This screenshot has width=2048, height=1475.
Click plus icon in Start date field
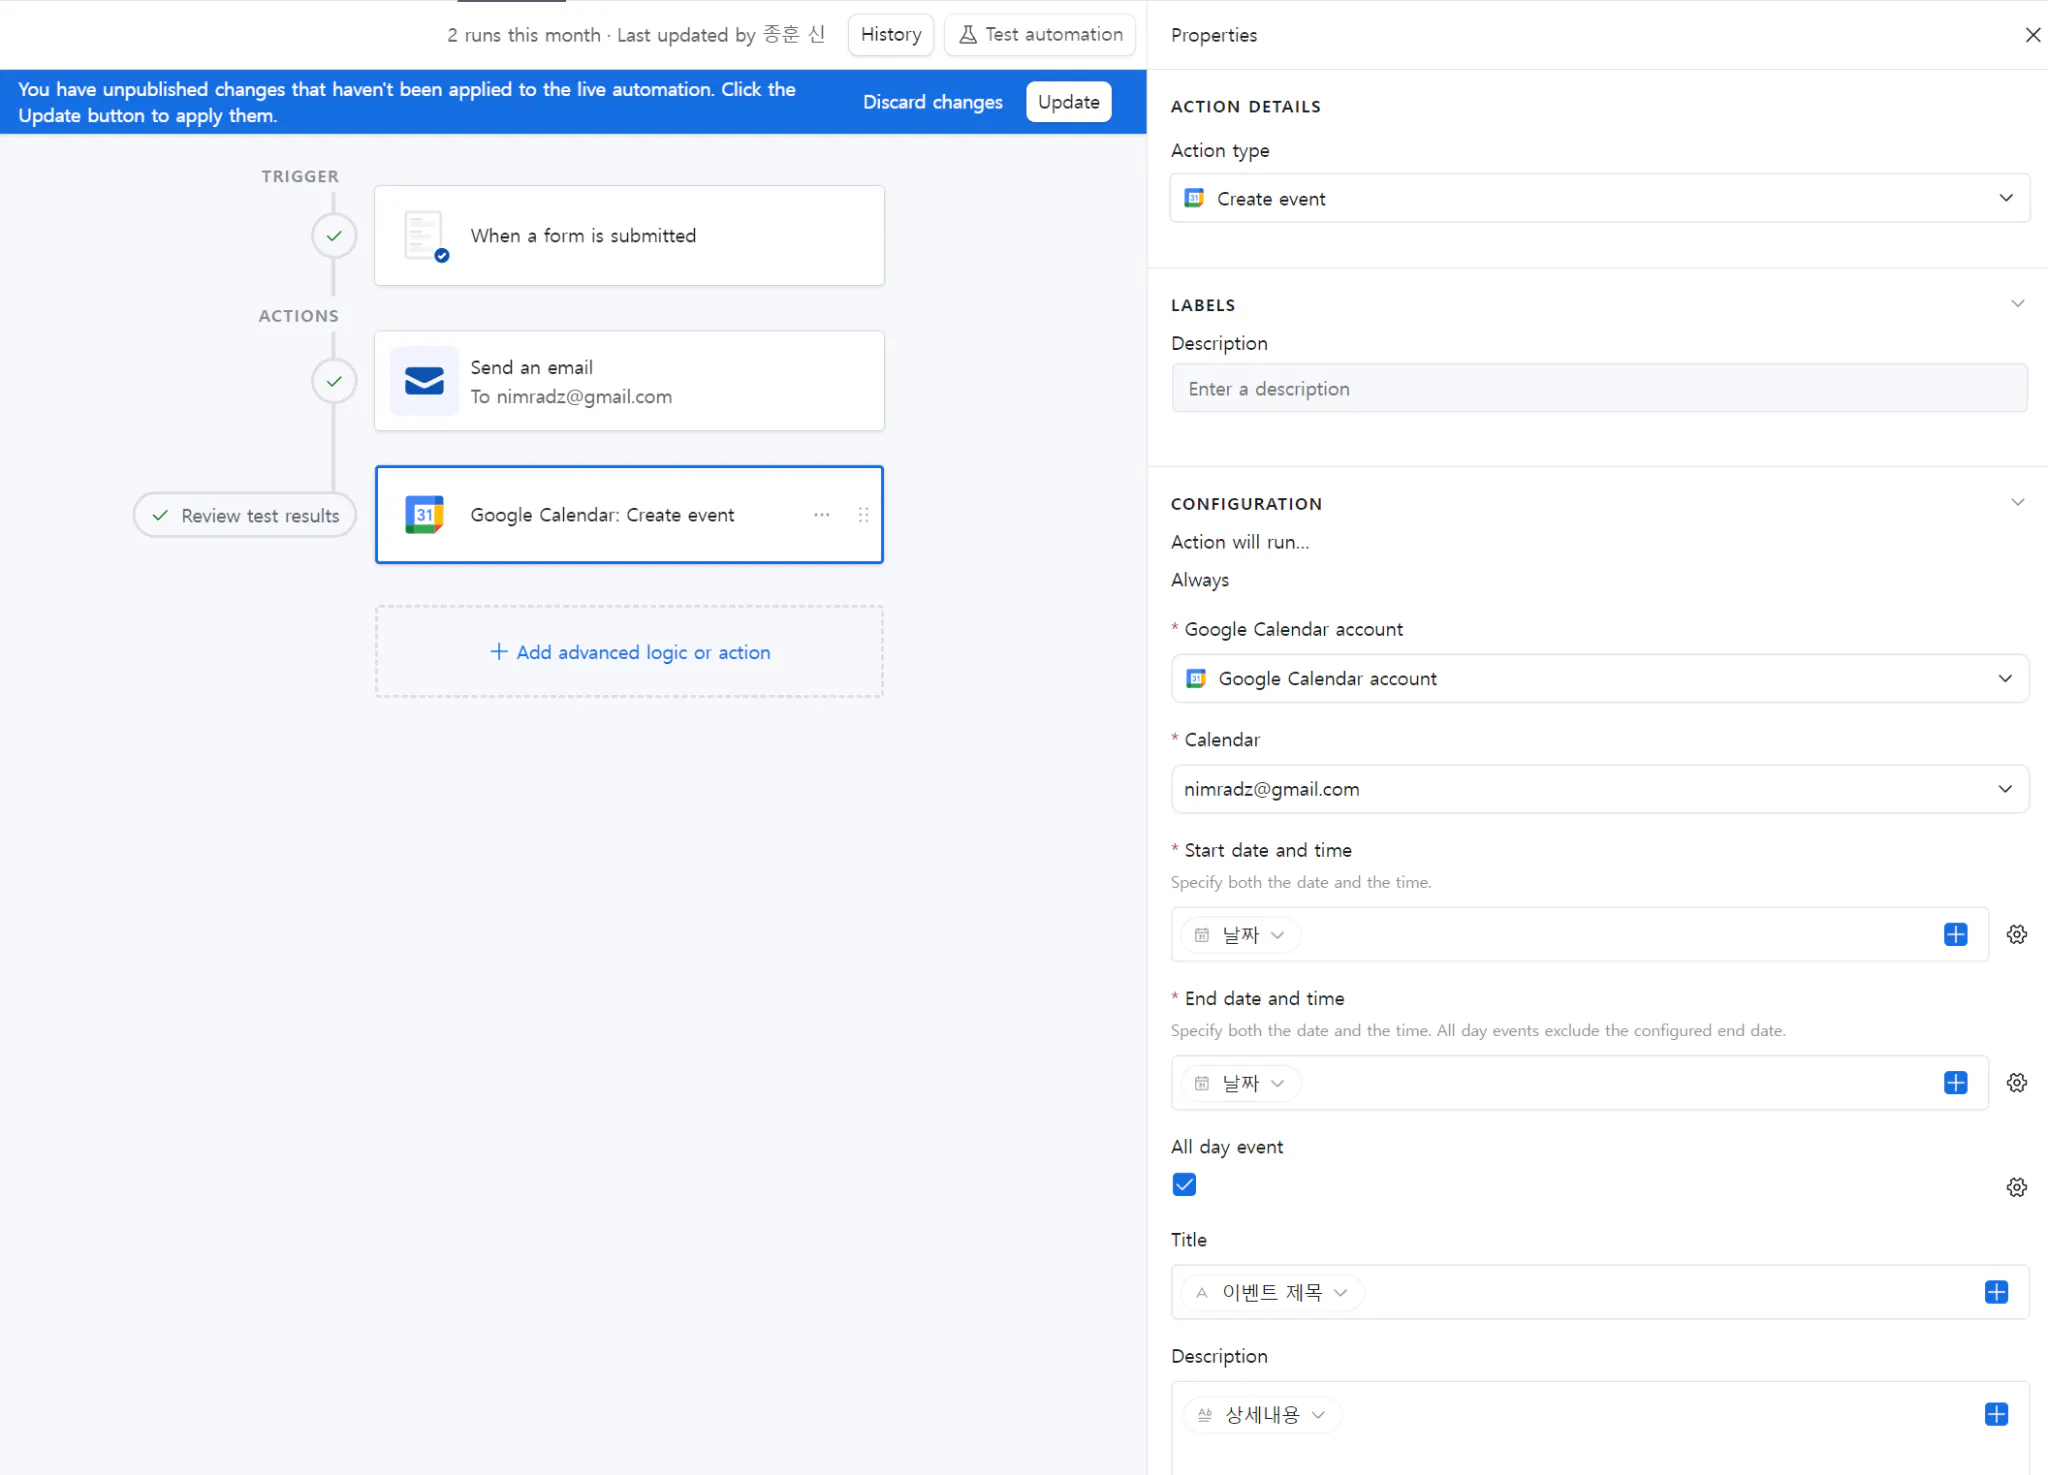[1955, 934]
